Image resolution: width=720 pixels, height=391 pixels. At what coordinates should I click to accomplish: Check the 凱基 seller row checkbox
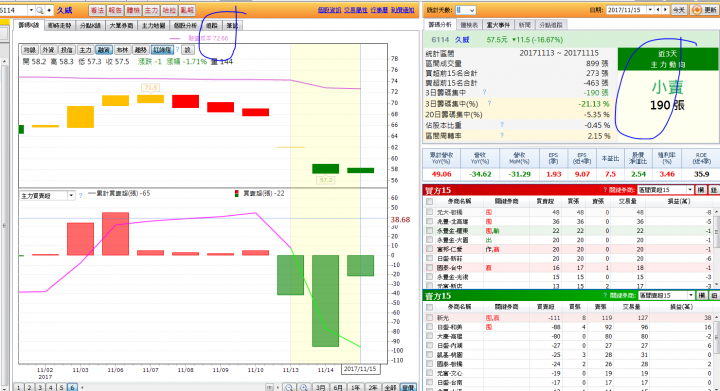[x=429, y=354]
